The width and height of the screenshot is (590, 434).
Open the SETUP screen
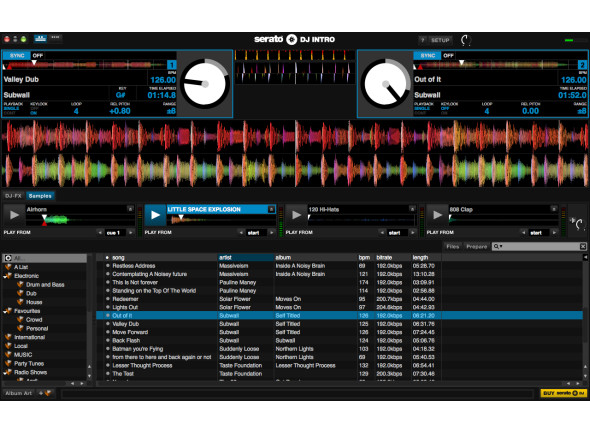click(440, 40)
